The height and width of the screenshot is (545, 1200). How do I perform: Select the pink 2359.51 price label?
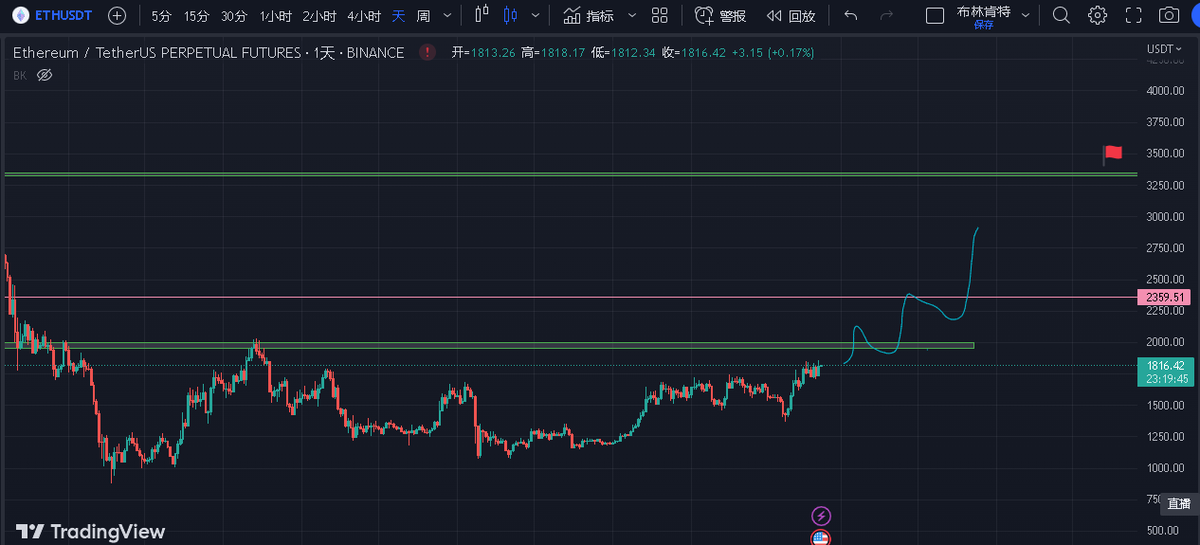click(x=1165, y=297)
